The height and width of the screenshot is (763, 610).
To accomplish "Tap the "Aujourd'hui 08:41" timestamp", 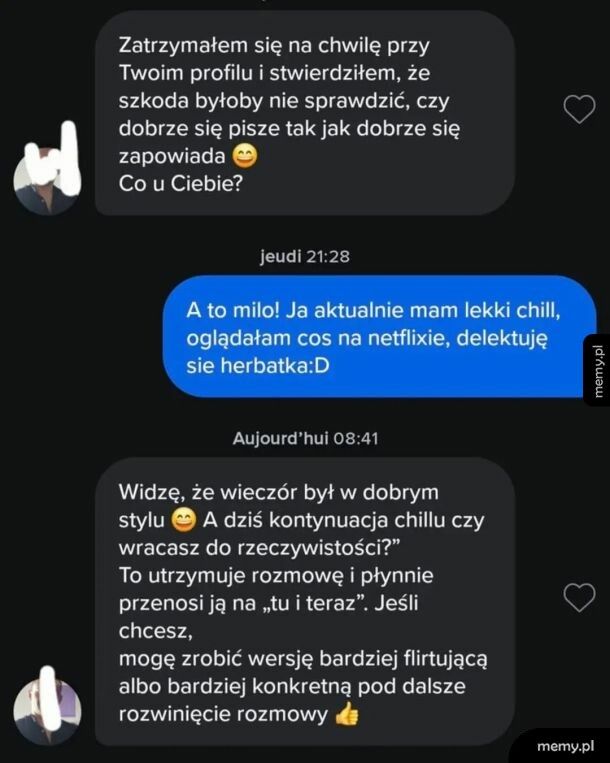I will [305, 438].
